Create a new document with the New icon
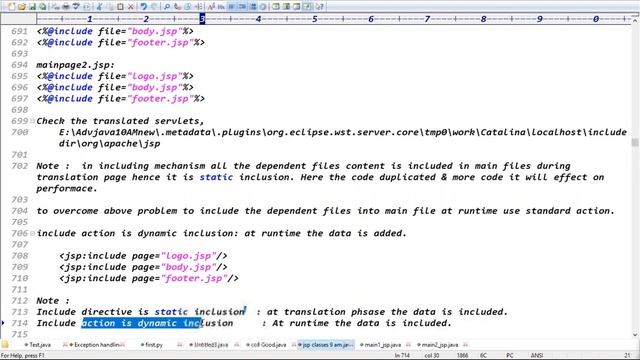The image size is (640, 360). pos(11,7)
